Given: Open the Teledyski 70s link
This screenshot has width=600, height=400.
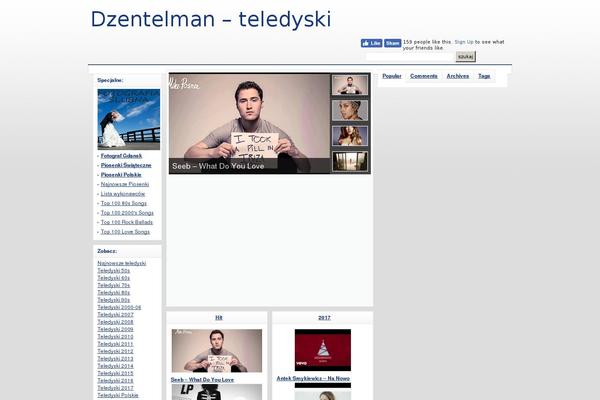Looking at the screenshot, I should point(114,285).
